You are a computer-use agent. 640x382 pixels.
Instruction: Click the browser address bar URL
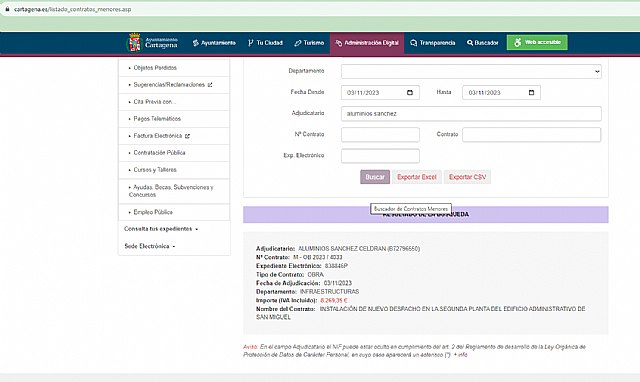click(x=73, y=9)
